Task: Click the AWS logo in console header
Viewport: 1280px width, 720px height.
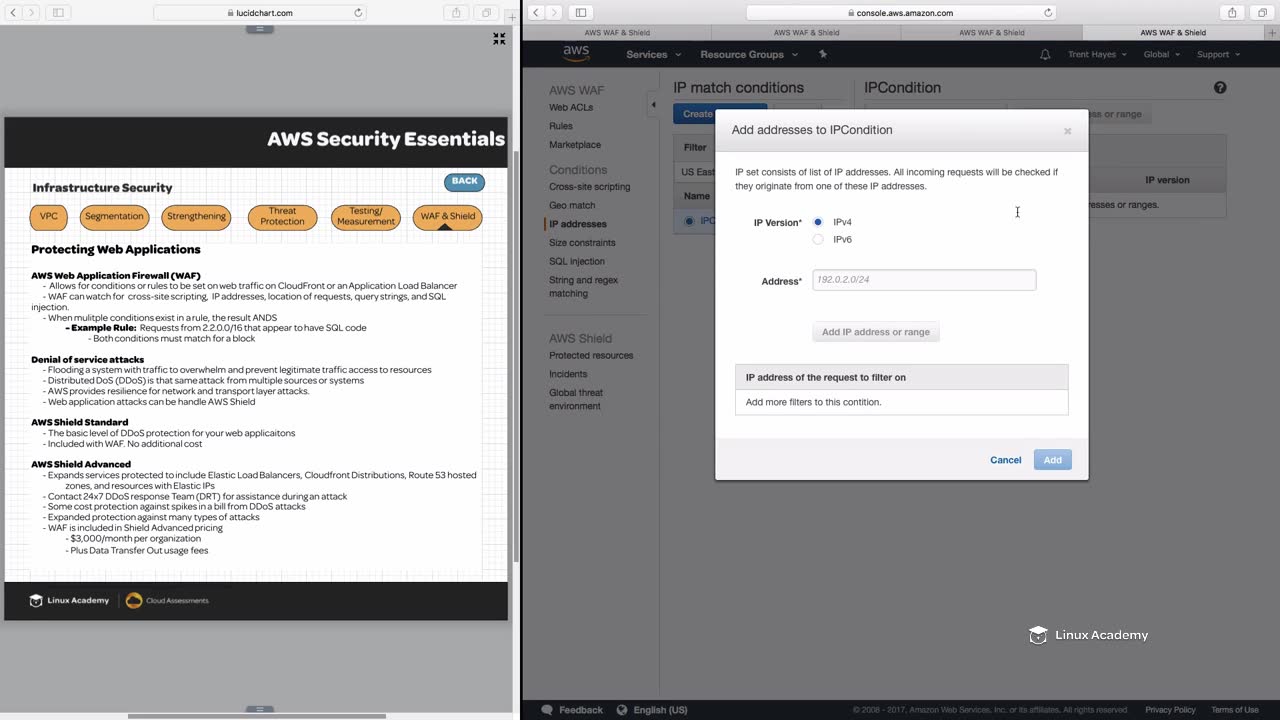Action: click(576, 54)
